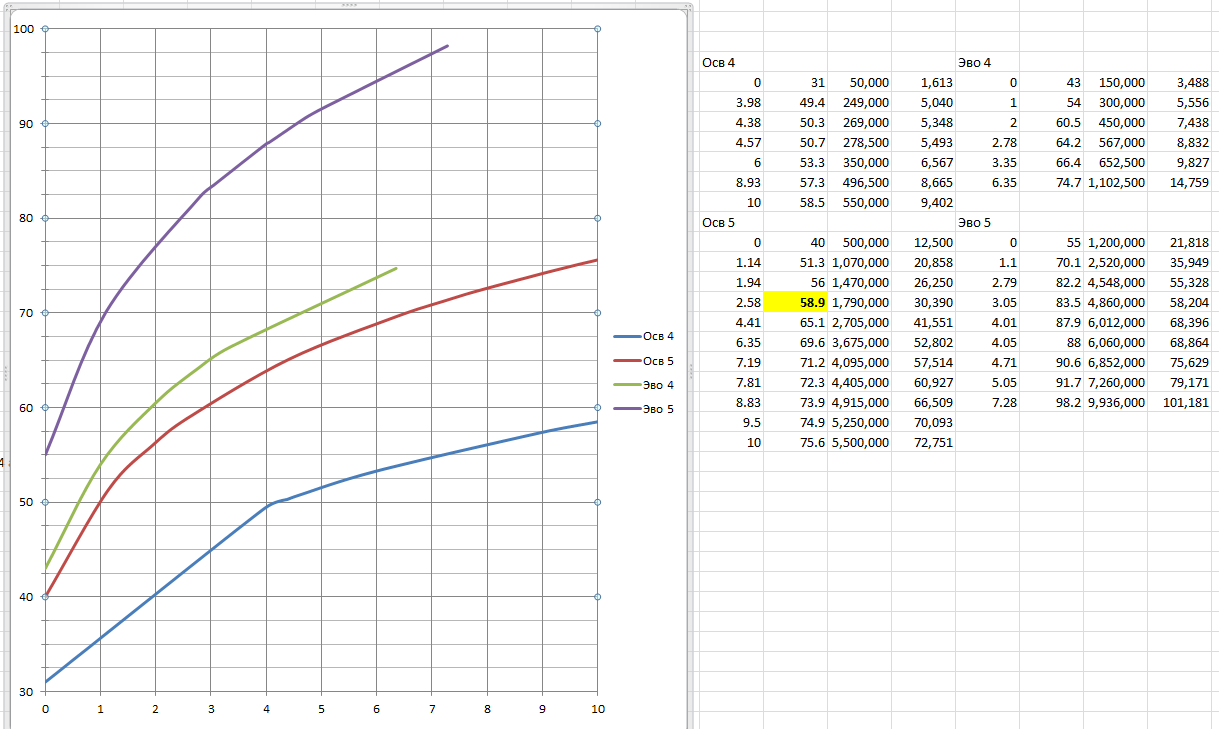Select cell containing 72,751
The height and width of the screenshot is (729, 1219).
(923, 442)
